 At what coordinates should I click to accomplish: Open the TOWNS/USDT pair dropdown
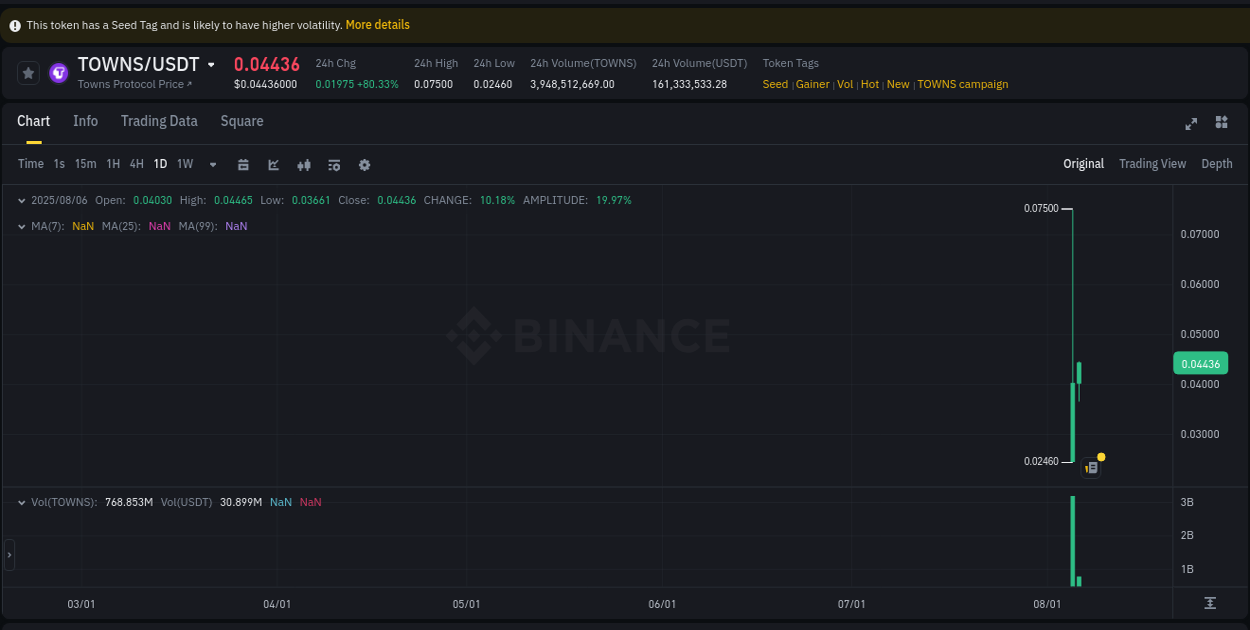[x=208, y=64]
